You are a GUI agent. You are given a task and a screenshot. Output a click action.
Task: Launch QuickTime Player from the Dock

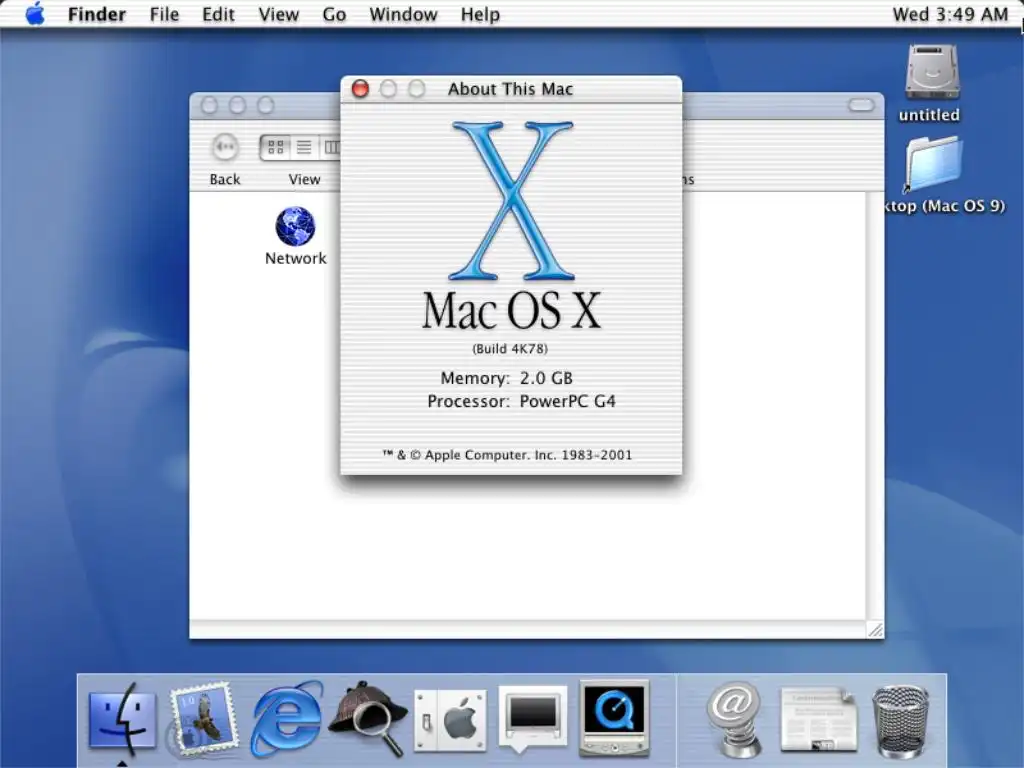tap(614, 719)
